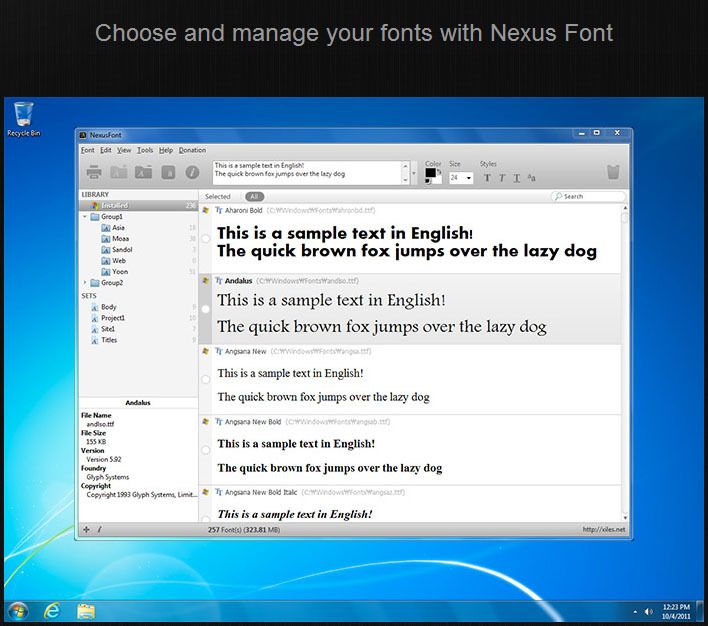Image resolution: width=708 pixels, height=626 pixels.
Task: Show only Selected fonts filter
Action: click(x=218, y=196)
